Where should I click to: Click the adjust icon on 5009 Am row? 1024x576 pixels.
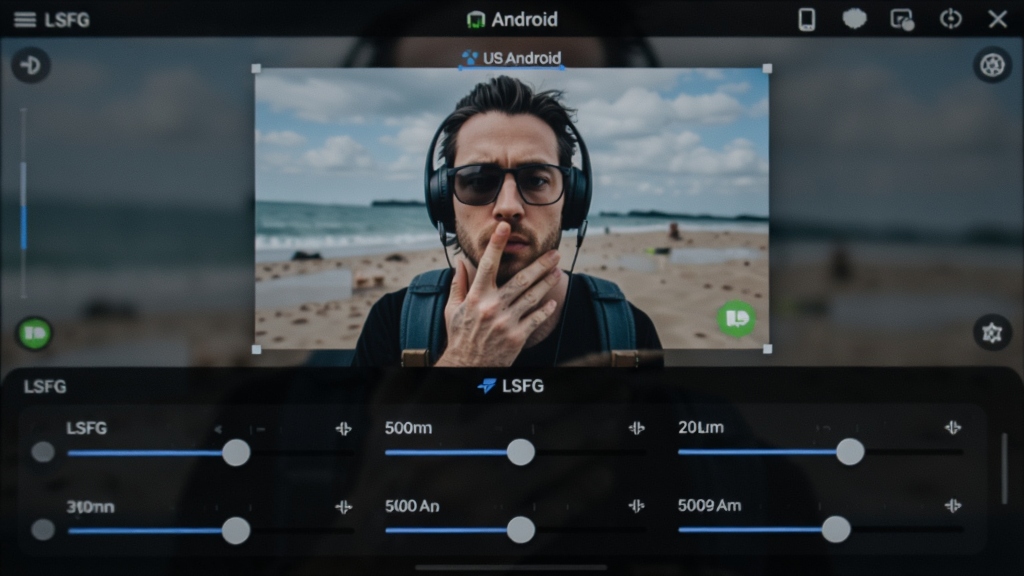pyautogui.click(x=953, y=505)
